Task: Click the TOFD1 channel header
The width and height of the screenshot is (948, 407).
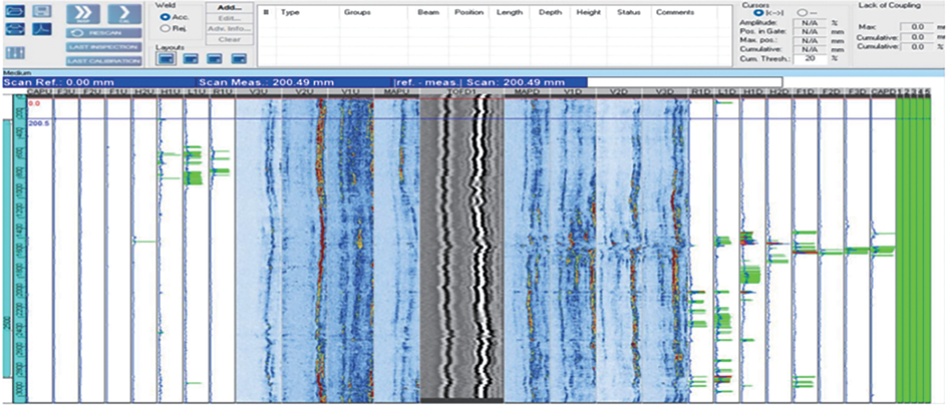Action: 461,92
